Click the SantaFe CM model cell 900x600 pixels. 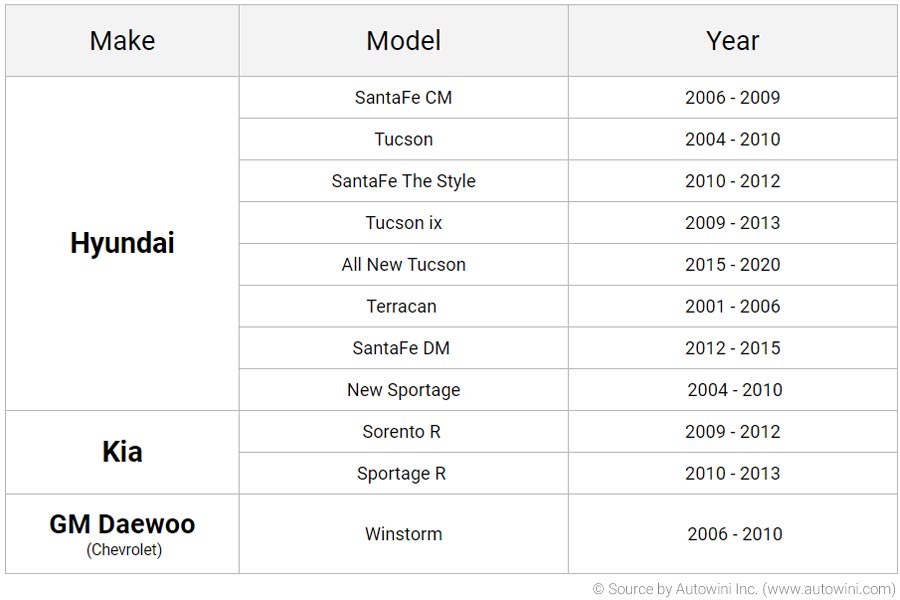pyautogui.click(x=403, y=98)
